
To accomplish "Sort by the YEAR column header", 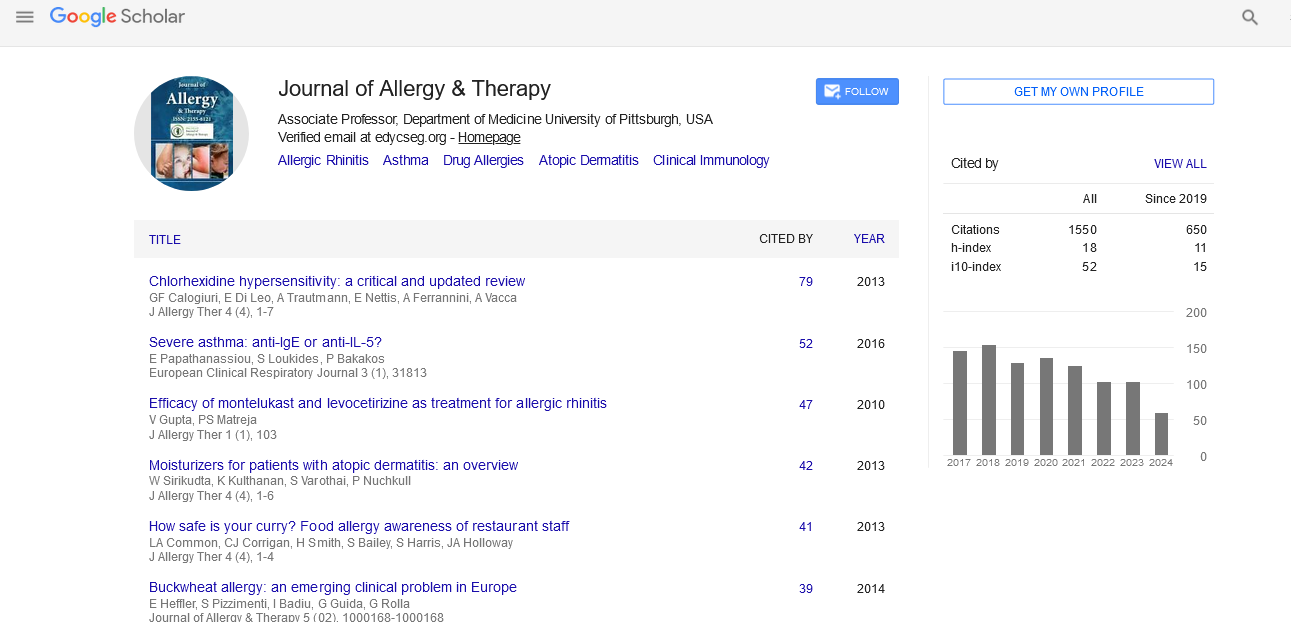I will (869, 239).
